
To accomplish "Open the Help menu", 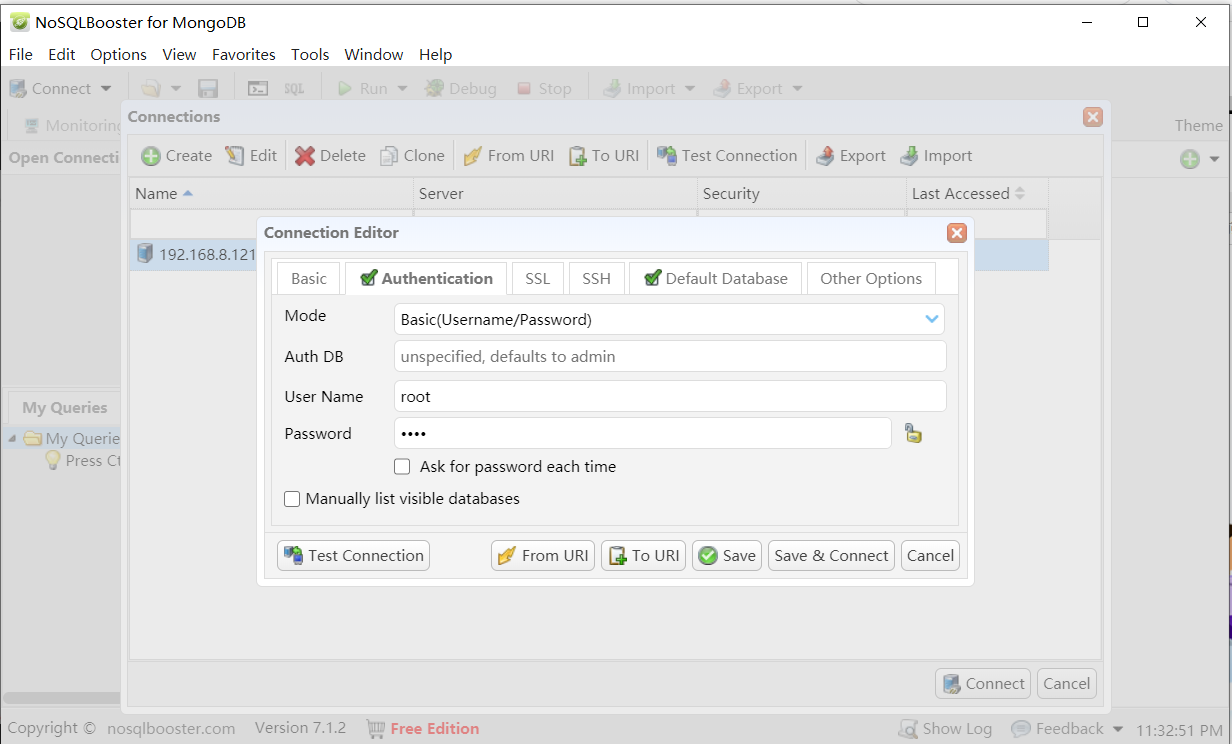I will pyautogui.click(x=436, y=55).
